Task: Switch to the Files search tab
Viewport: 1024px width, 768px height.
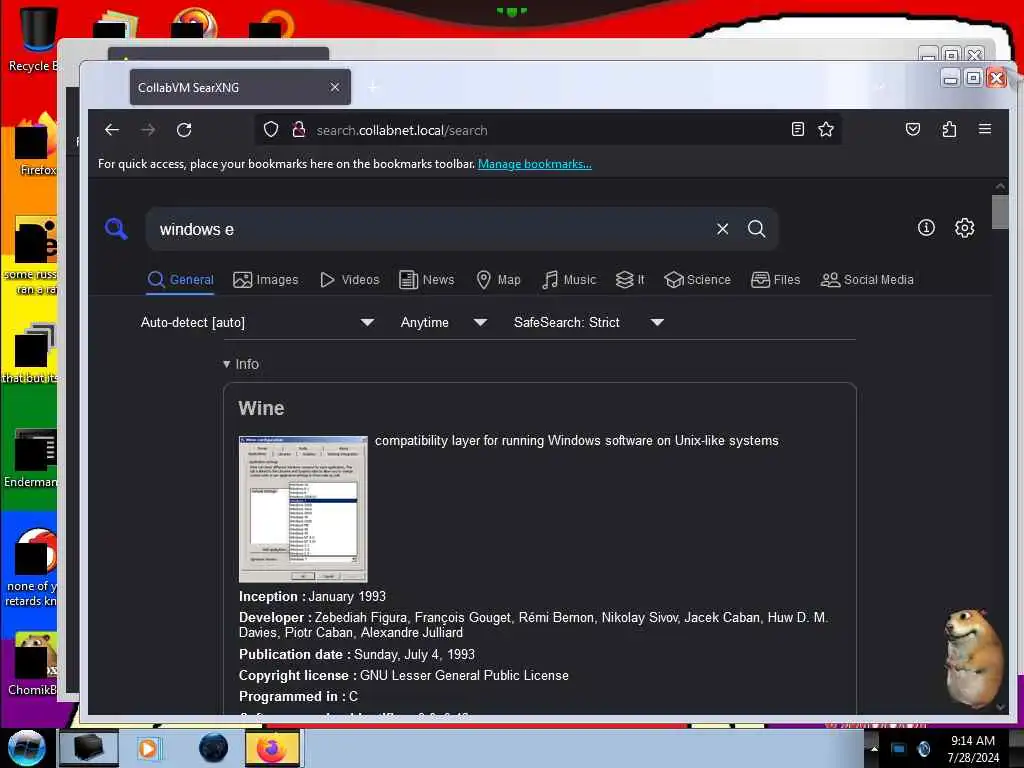Action: coord(775,280)
